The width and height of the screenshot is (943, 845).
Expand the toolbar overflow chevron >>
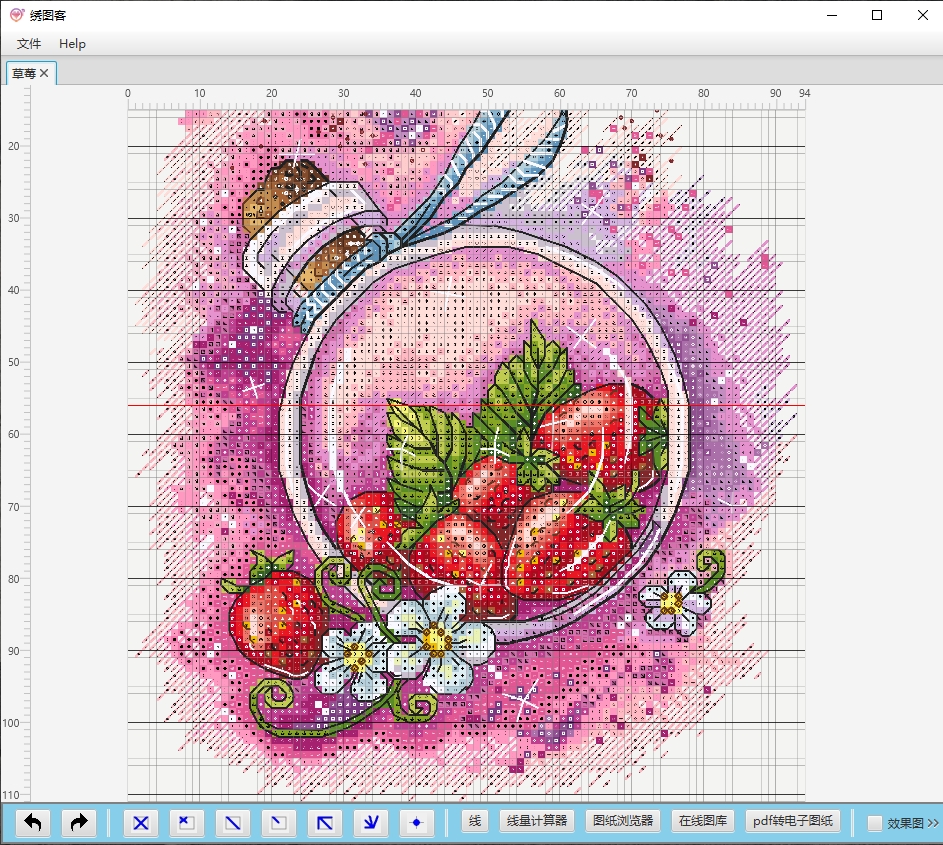point(933,823)
